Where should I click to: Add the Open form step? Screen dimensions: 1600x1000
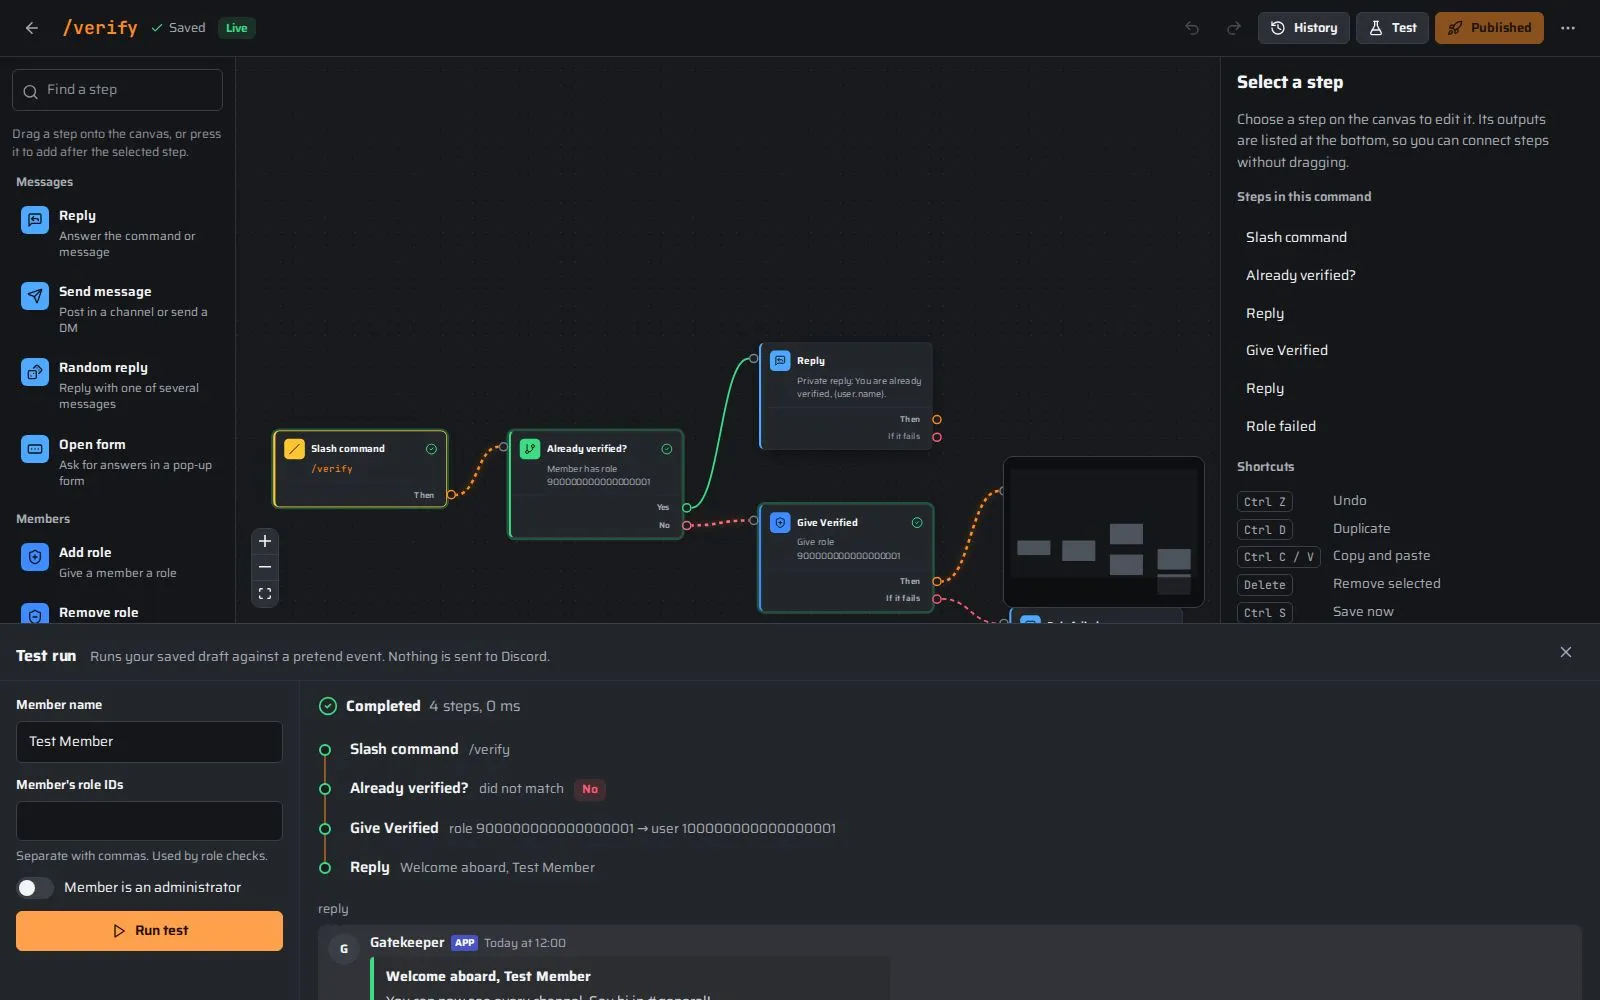(117, 462)
